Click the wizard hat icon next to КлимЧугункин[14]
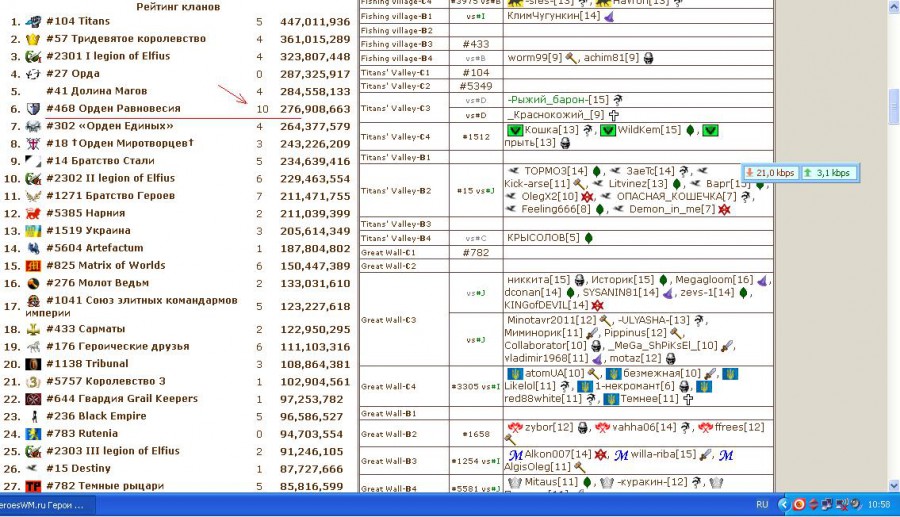The width and height of the screenshot is (900, 517). point(608,16)
